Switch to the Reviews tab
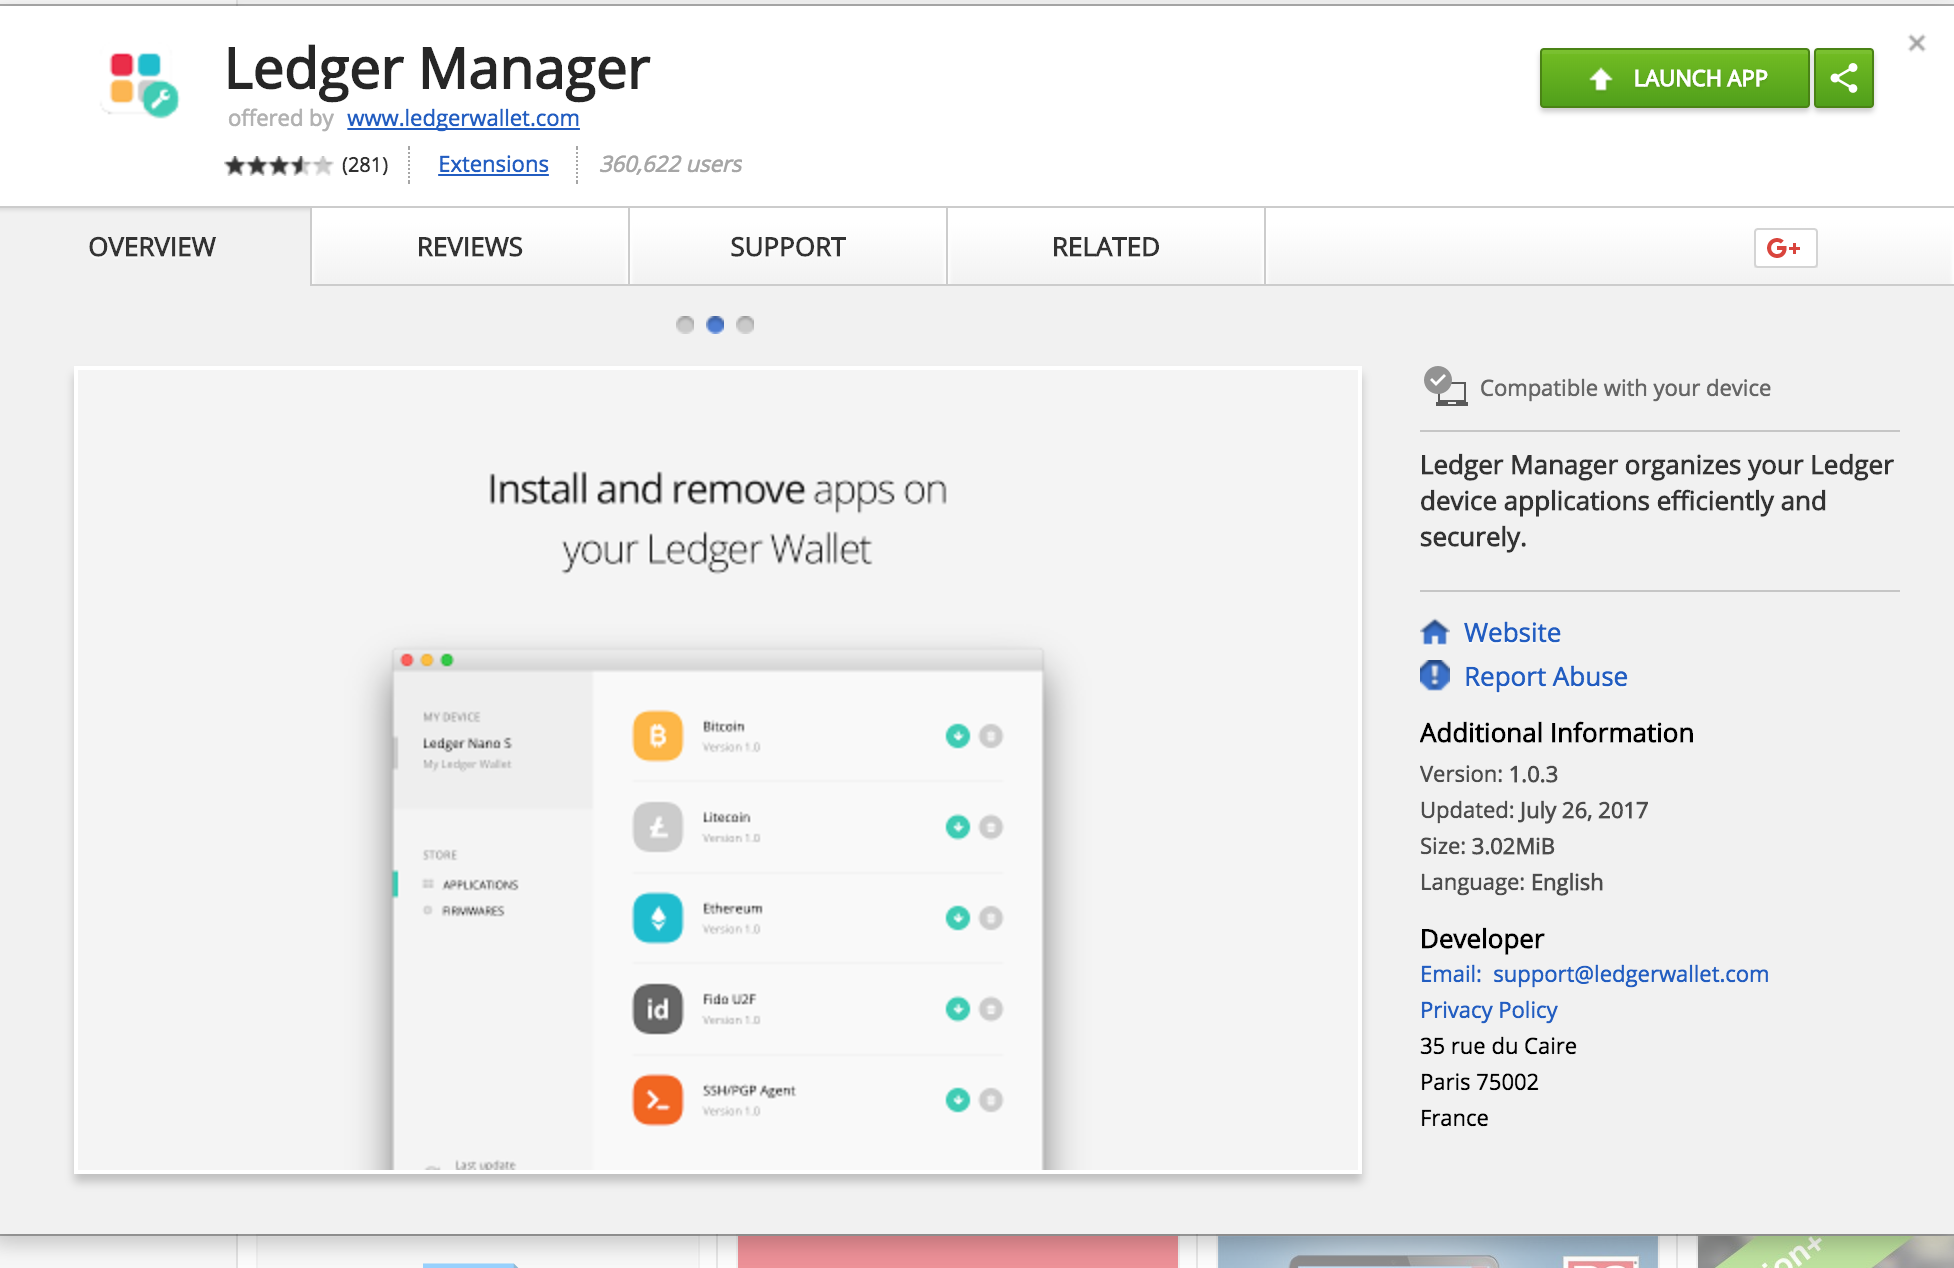The image size is (1954, 1268). point(470,247)
